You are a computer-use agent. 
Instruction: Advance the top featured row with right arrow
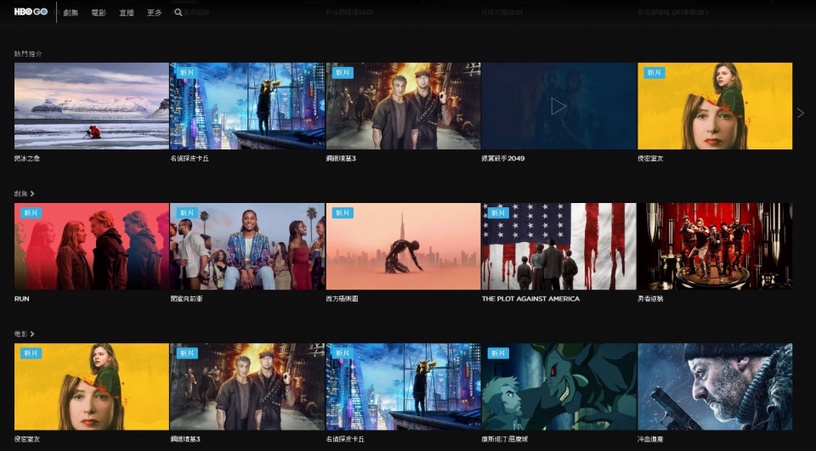point(800,113)
